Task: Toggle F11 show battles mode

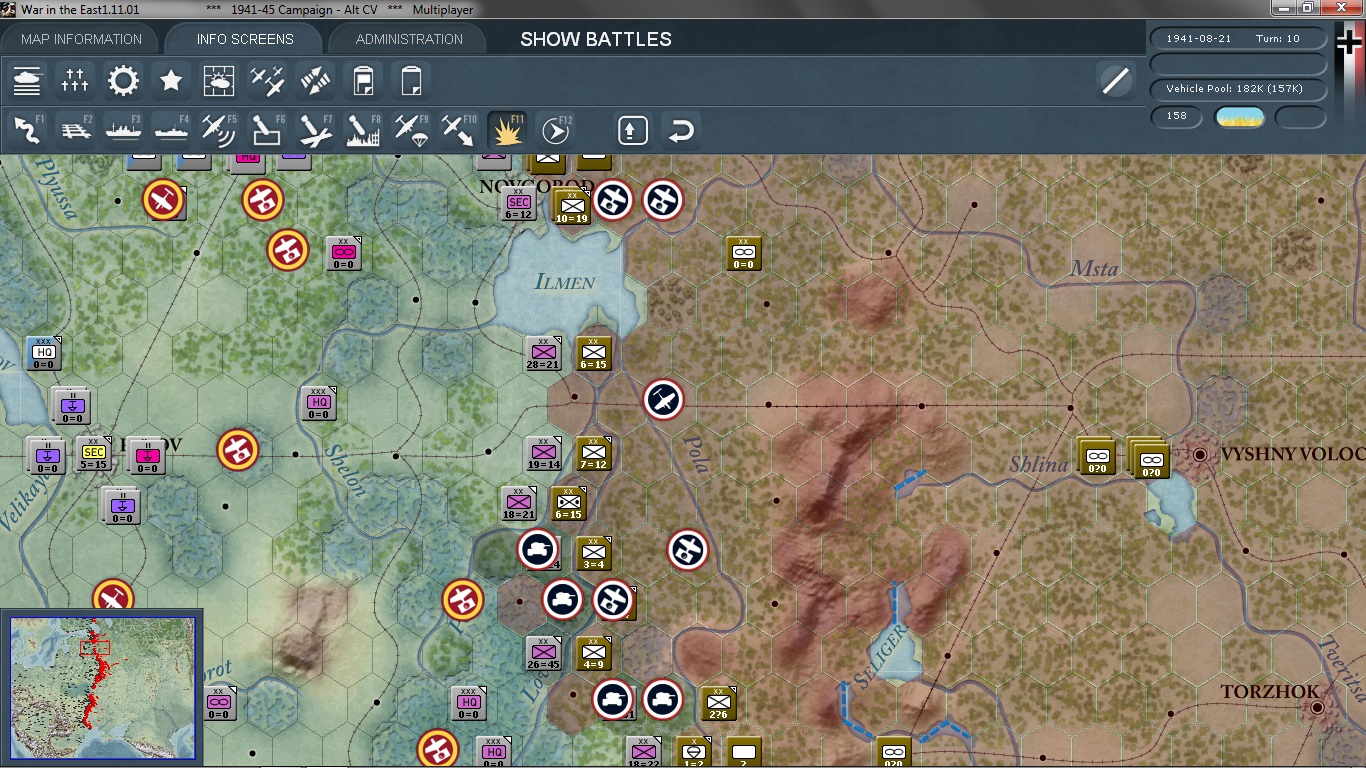Action: (507, 130)
